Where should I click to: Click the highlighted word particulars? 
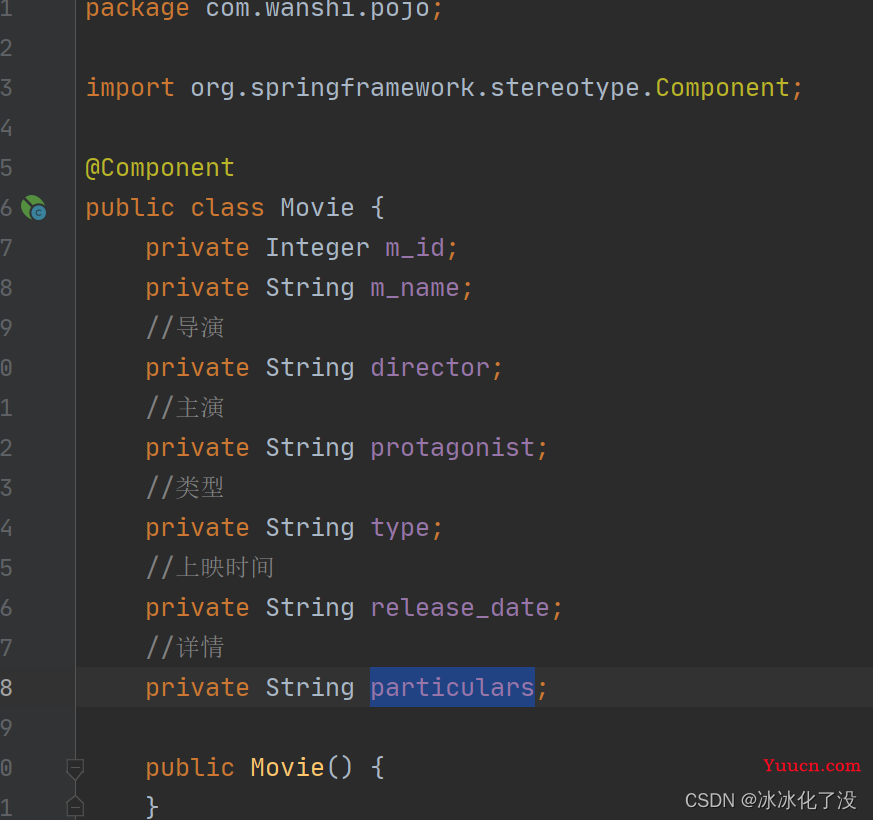(x=452, y=688)
